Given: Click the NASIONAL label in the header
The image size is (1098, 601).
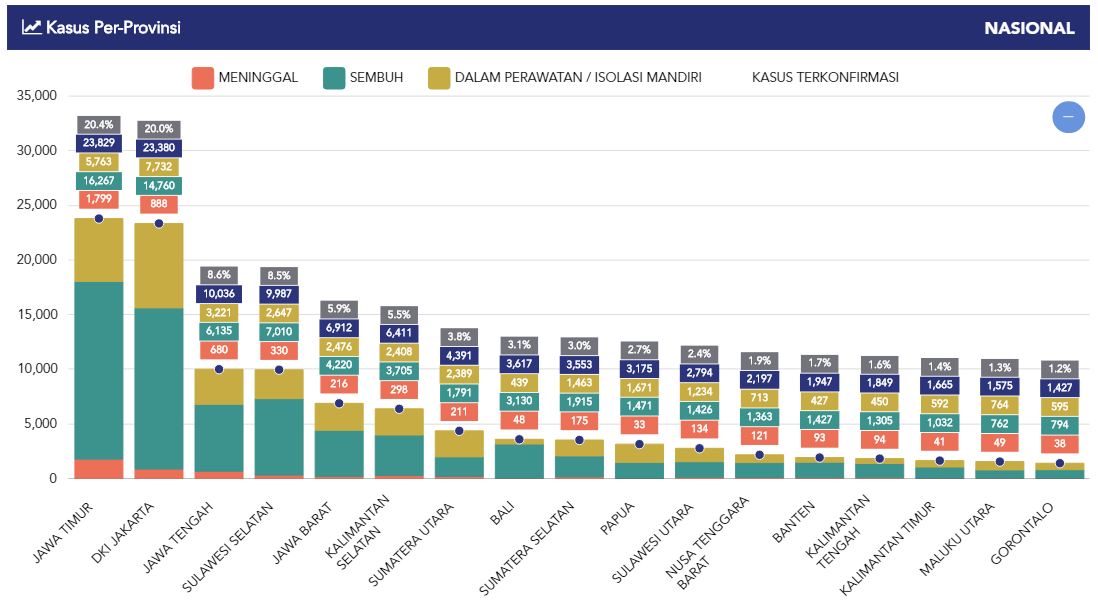Looking at the screenshot, I should click(x=1029, y=28).
